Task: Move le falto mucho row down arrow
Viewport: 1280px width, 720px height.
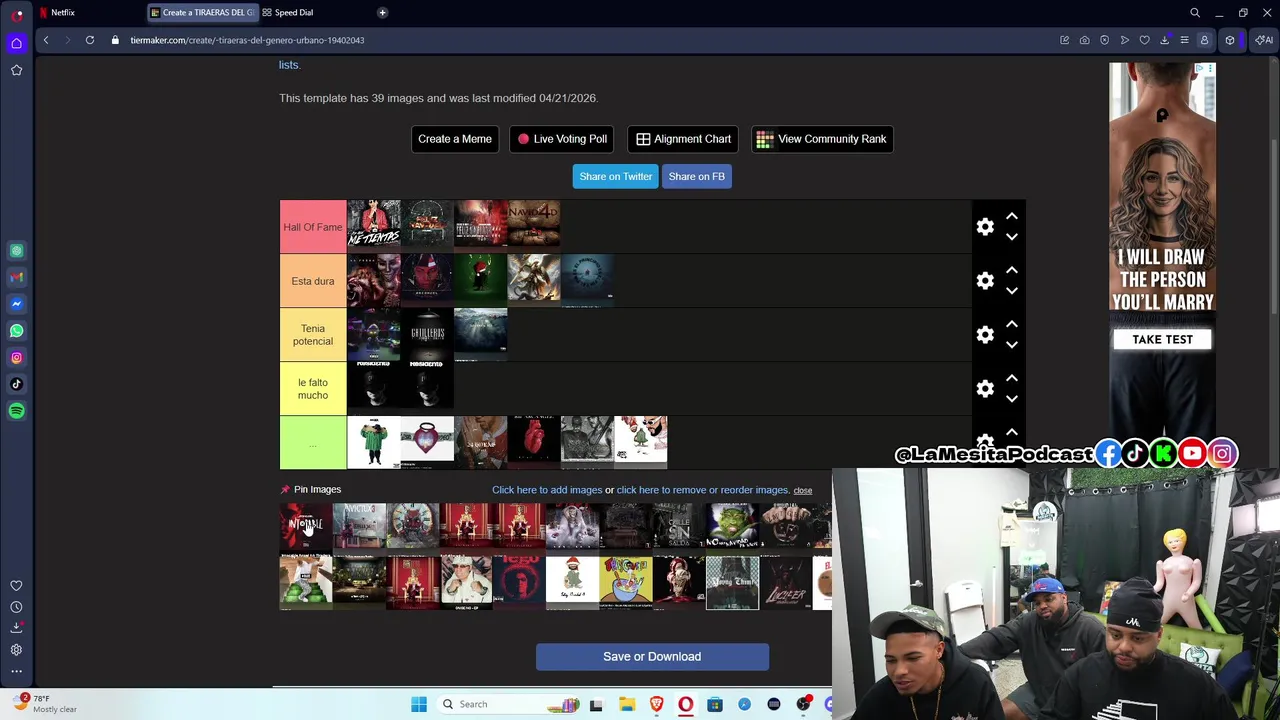Action: click(1012, 399)
